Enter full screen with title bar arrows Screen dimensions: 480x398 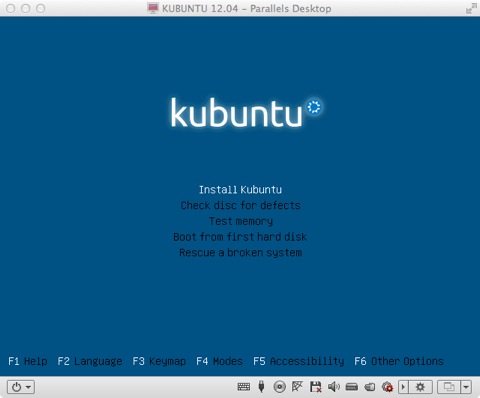tap(471, 8)
